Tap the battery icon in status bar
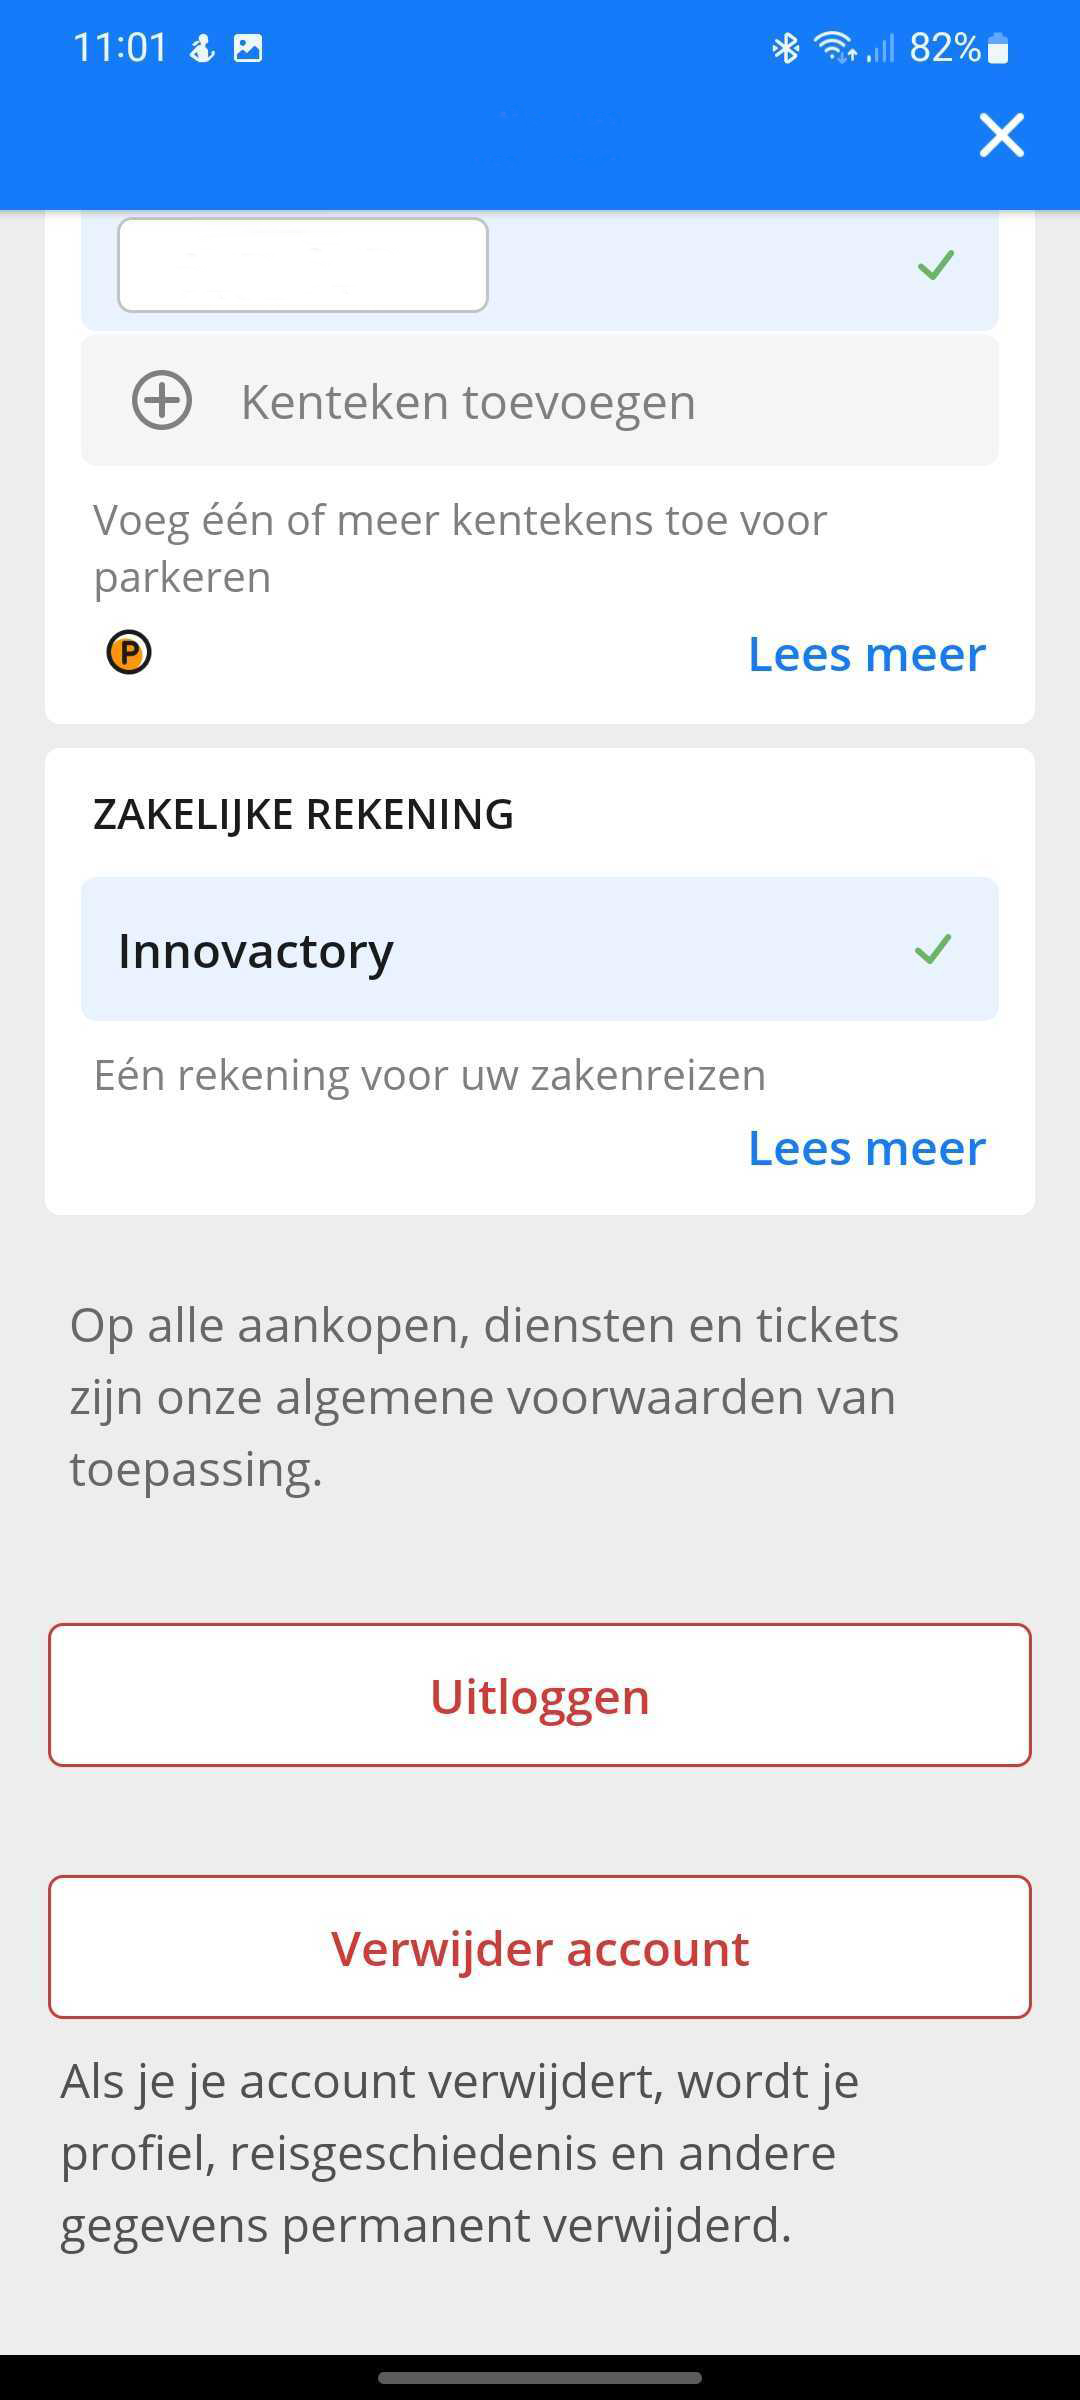This screenshot has height=2400, width=1080. [998, 47]
